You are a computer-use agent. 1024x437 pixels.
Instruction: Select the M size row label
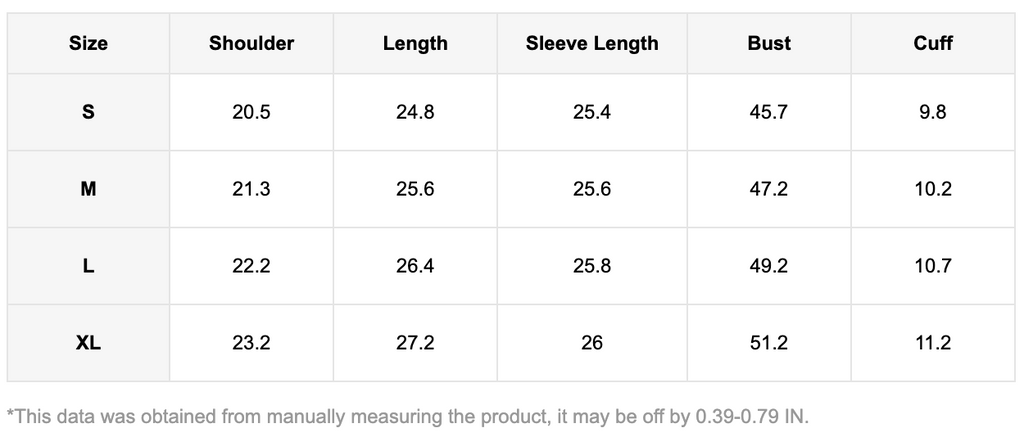[88, 189]
